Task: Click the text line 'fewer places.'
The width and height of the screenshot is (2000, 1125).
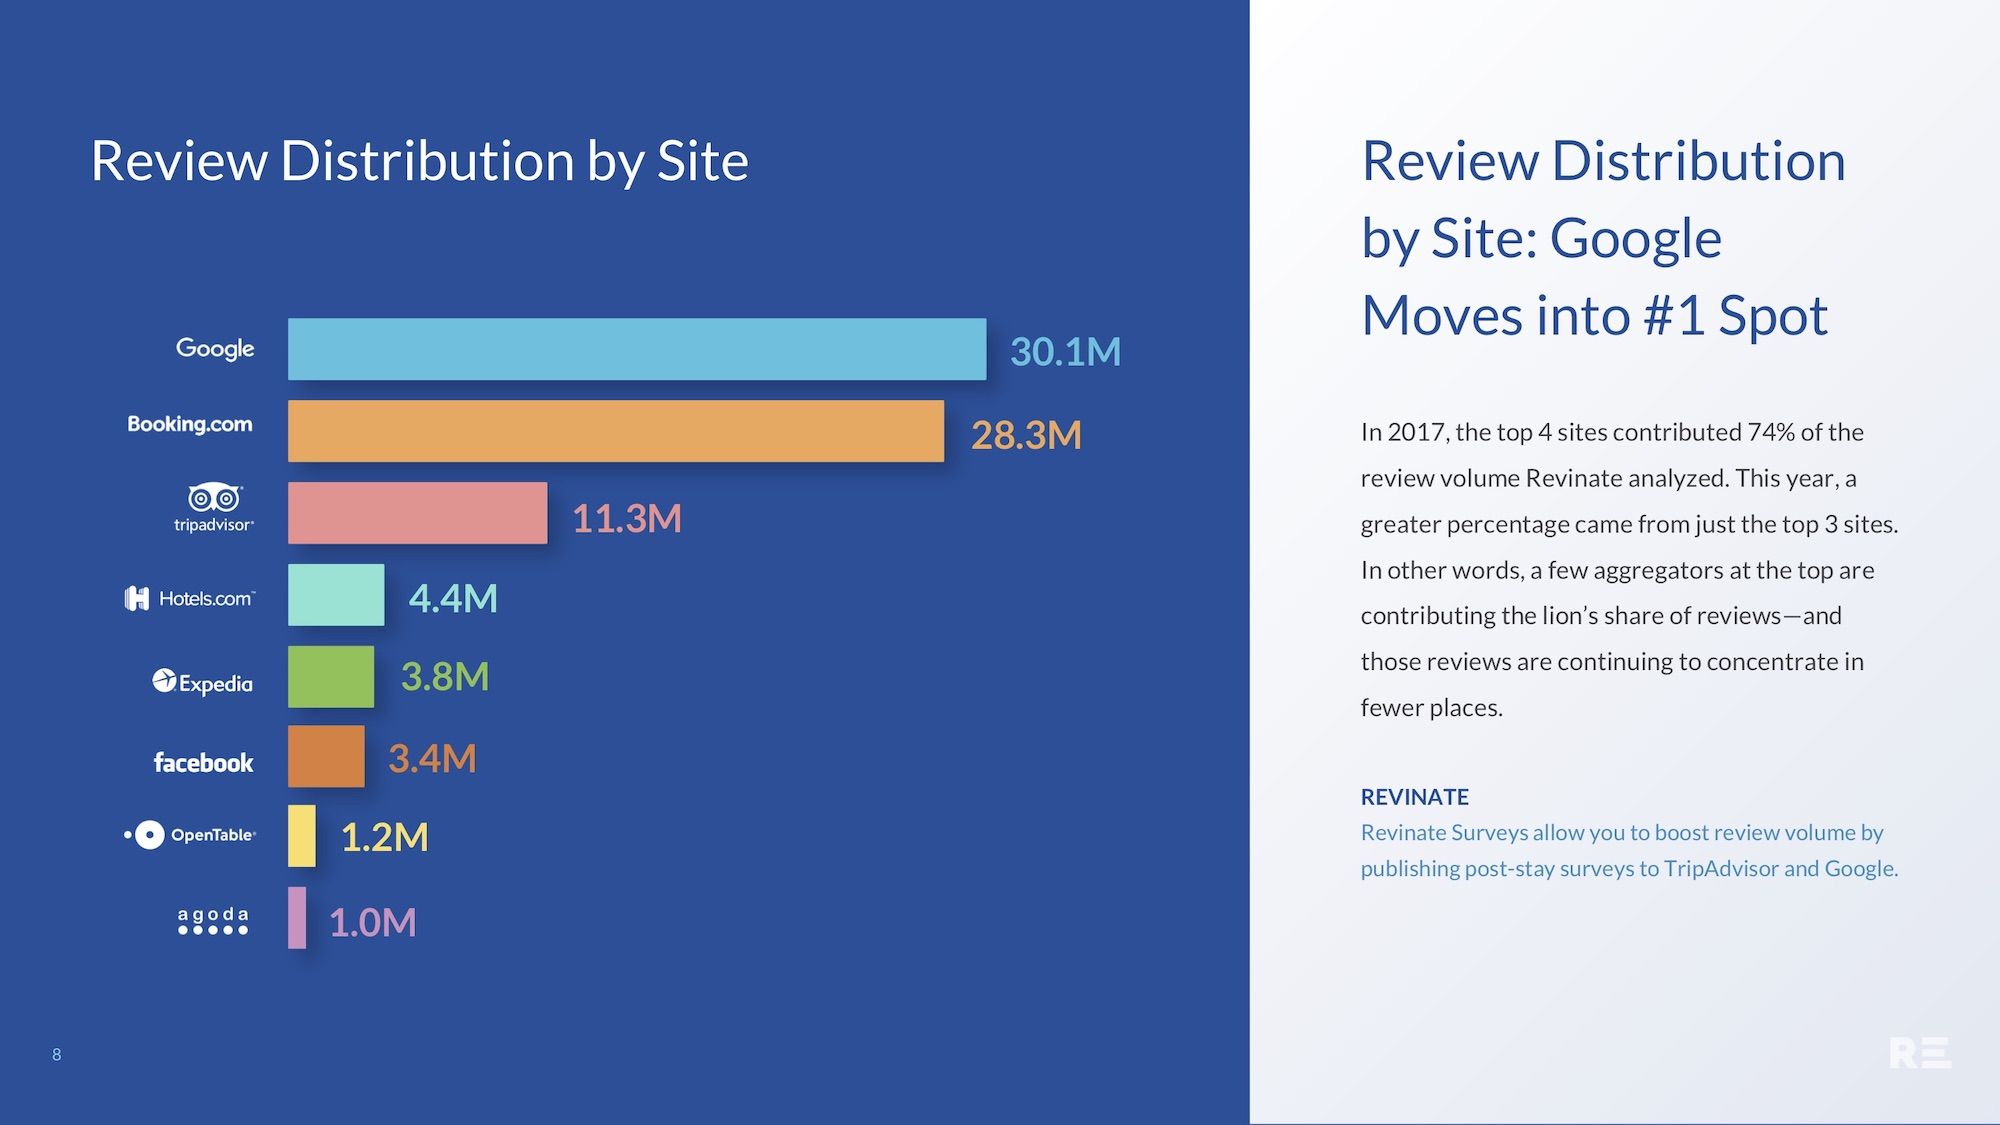Action: coord(1431,708)
